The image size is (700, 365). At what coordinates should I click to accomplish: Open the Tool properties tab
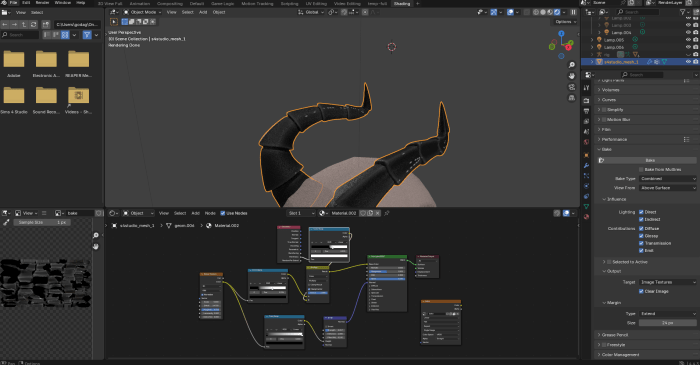click(x=586, y=88)
